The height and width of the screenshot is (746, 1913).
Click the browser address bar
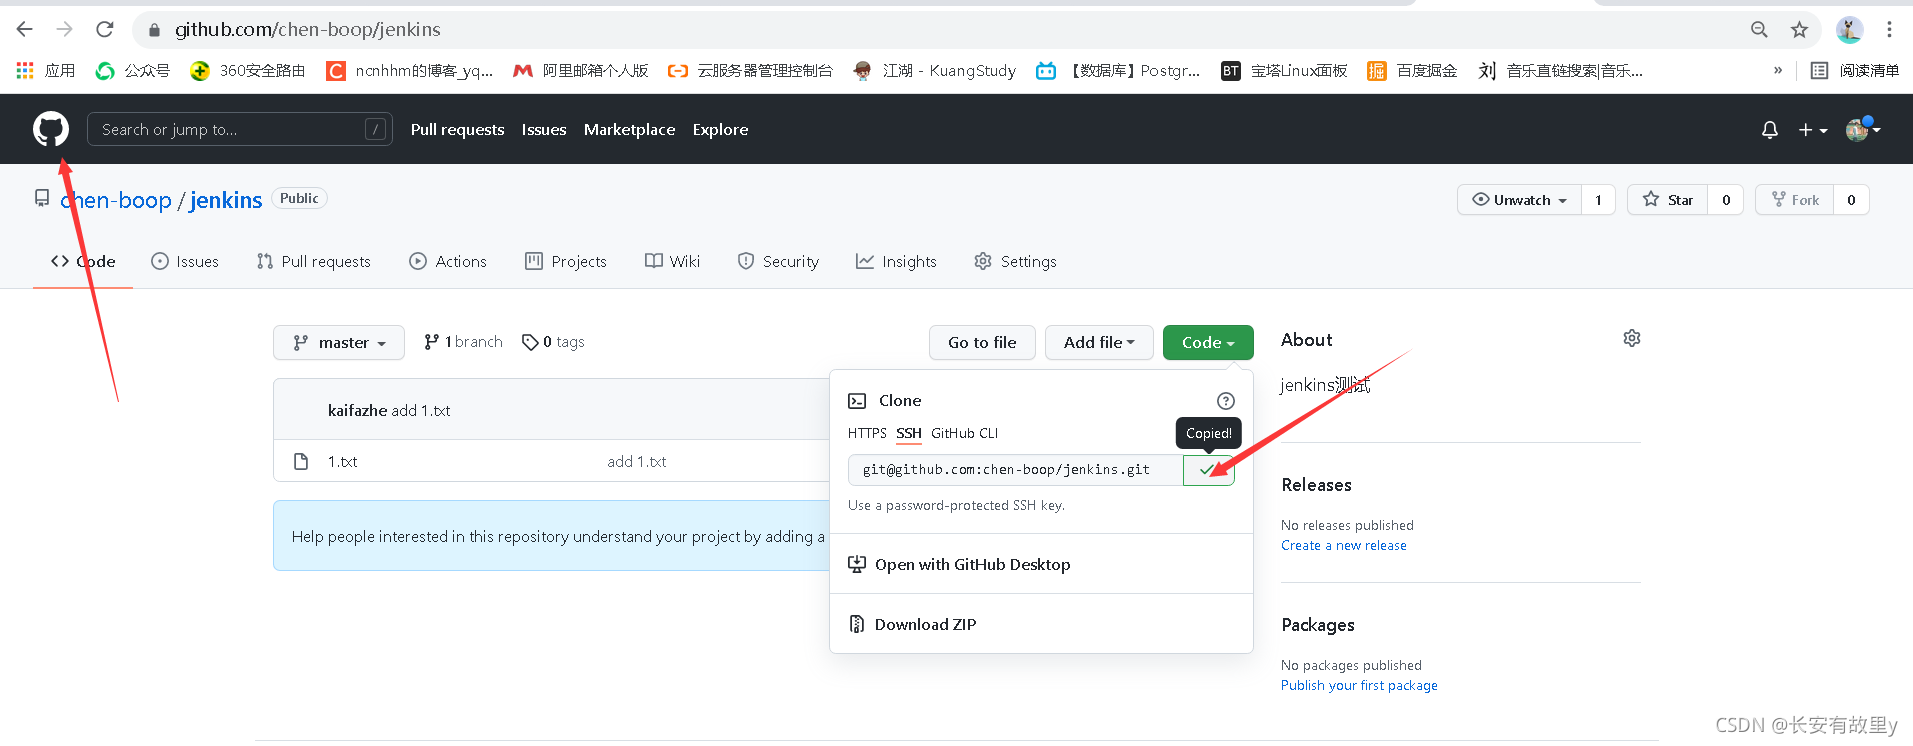940,29
